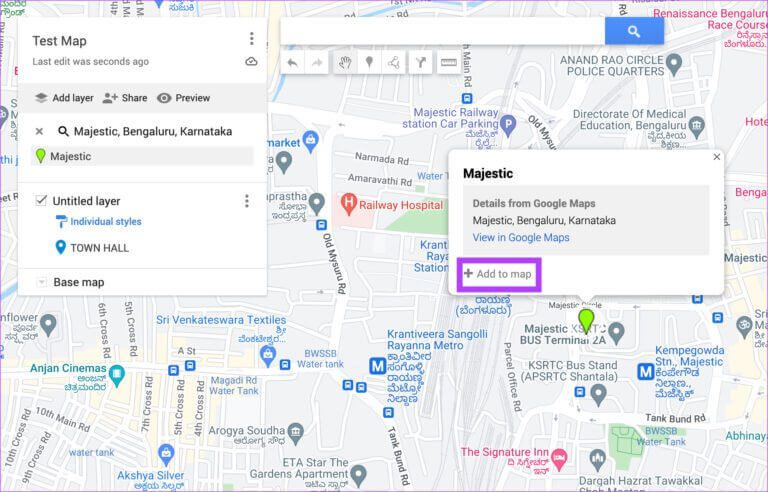The width and height of the screenshot is (768, 492).
Task: Select the hand pan tool
Action: [345, 63]
